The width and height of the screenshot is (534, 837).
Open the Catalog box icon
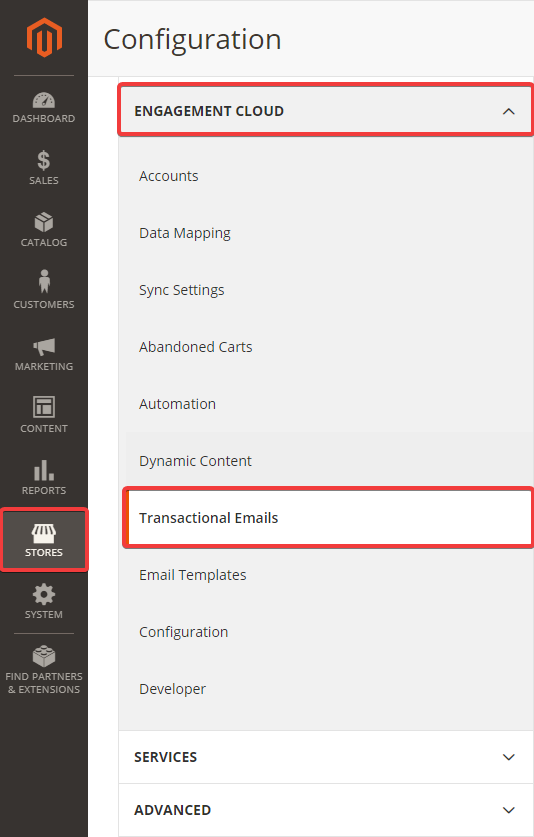[44, 222]
